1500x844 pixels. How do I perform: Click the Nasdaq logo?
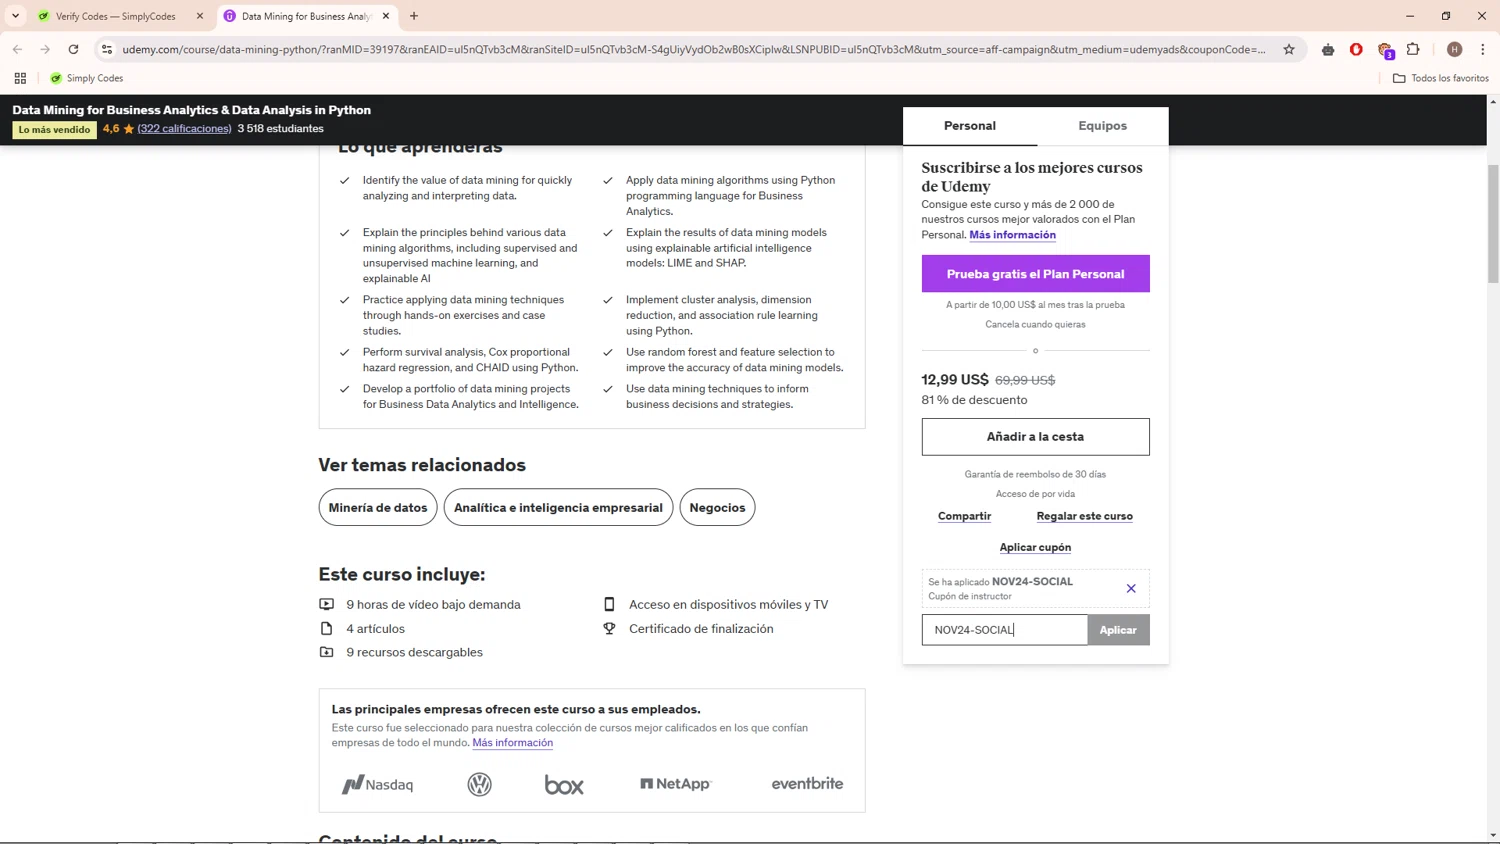click(x=377, y=785)
